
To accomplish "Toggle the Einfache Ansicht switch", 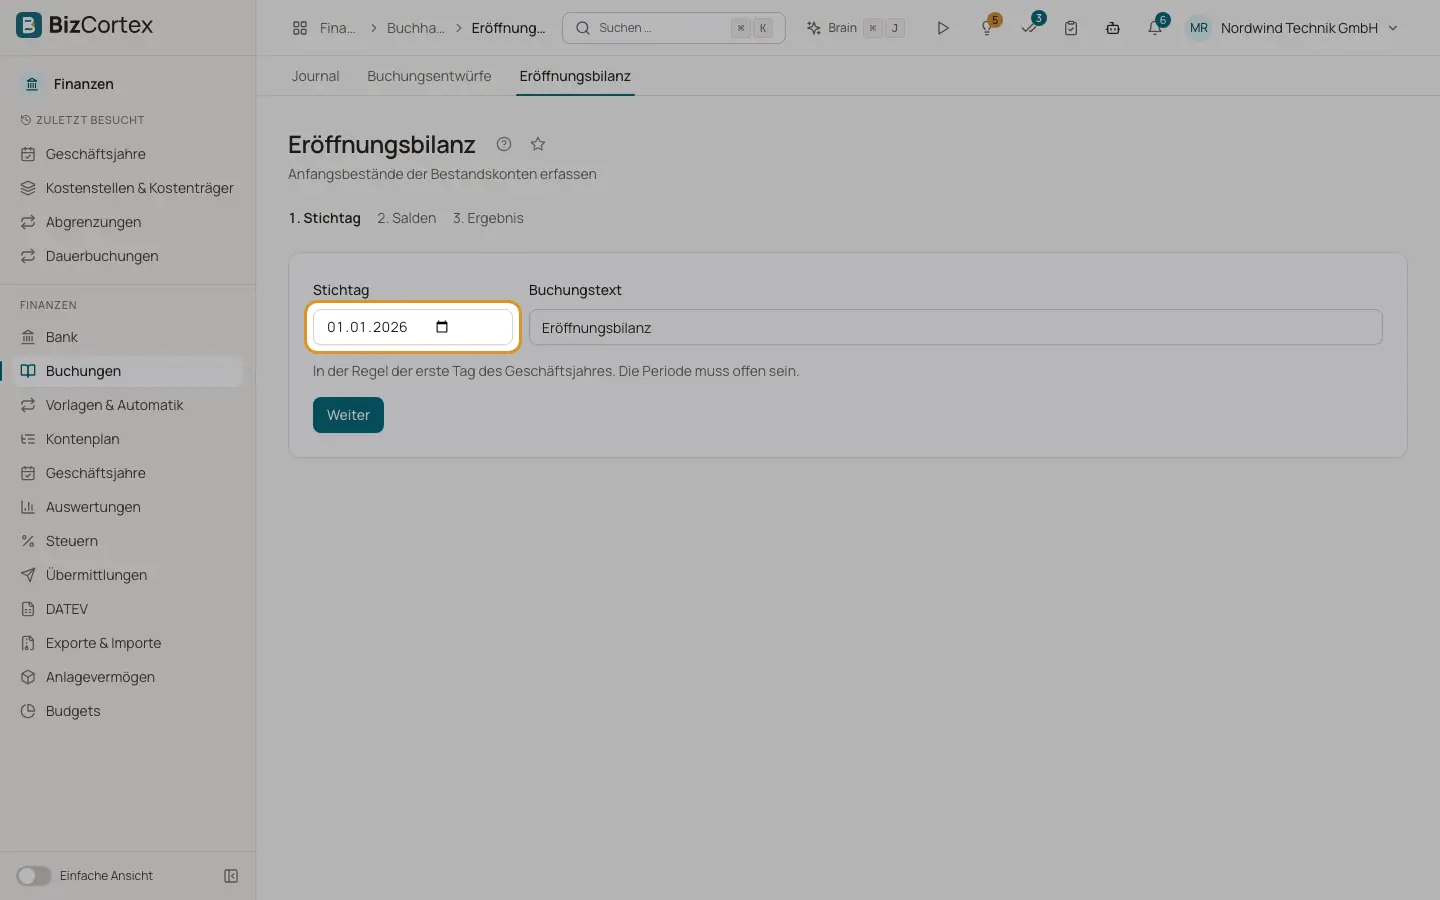I will coord(33,876).
